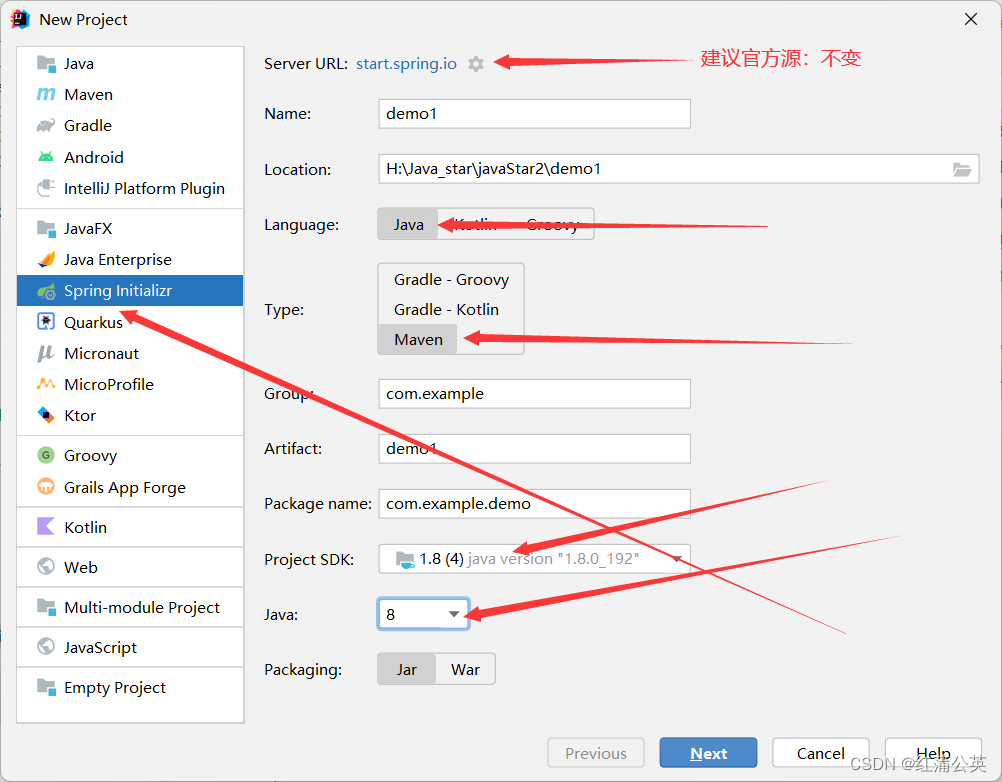Select Kotlin project type
1002x782 pixels.
(x=130, y=527)
